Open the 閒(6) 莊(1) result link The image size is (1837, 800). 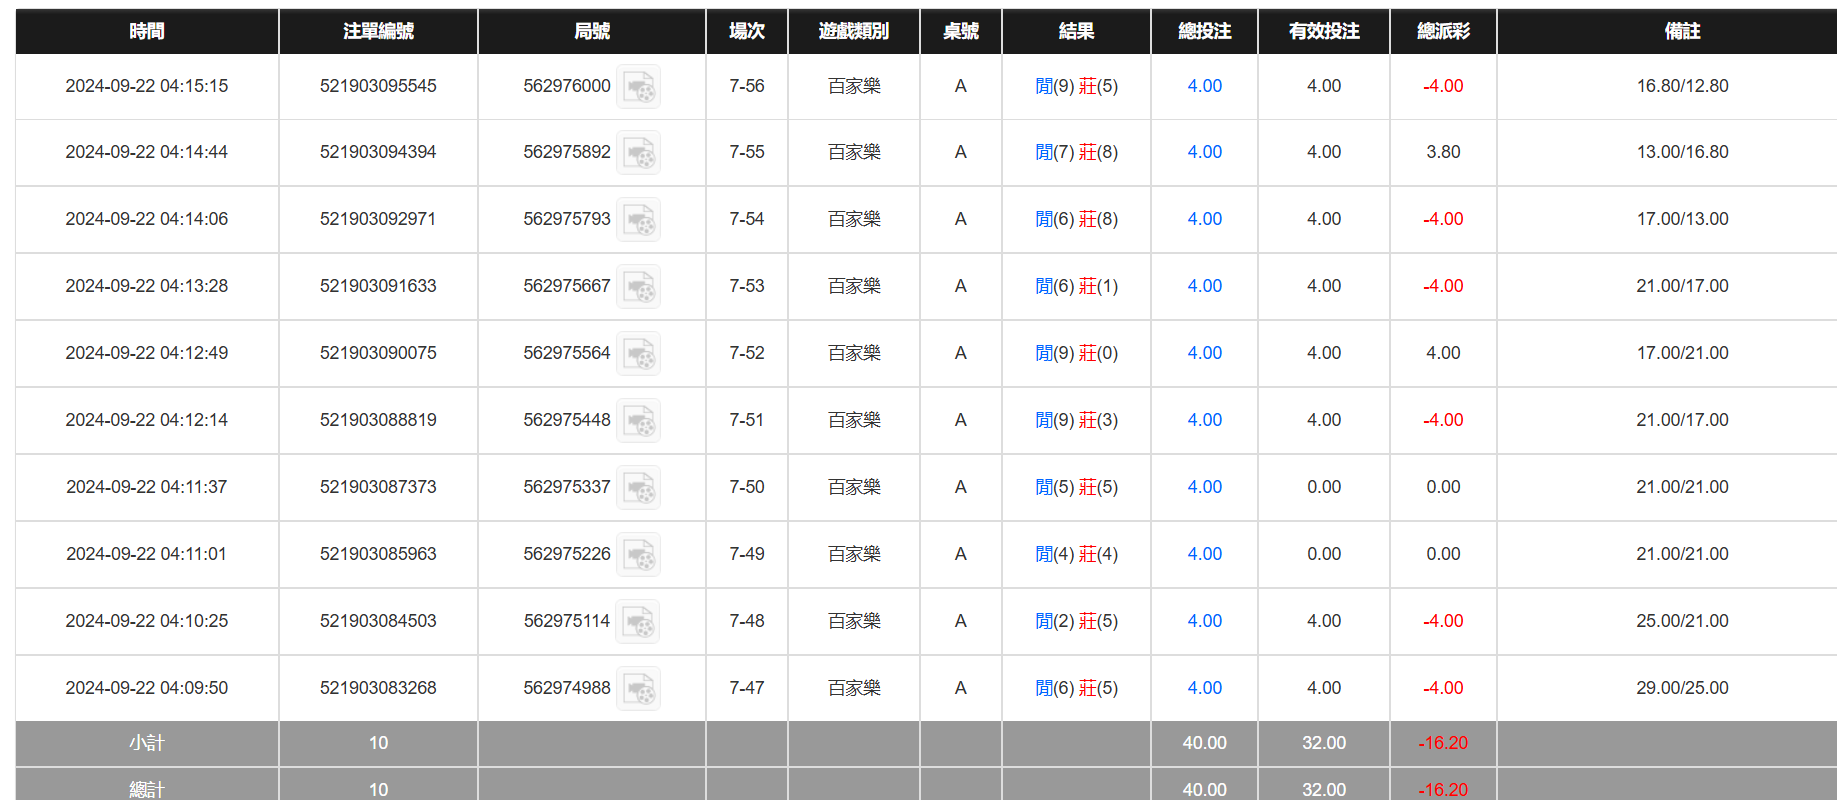1076,286
